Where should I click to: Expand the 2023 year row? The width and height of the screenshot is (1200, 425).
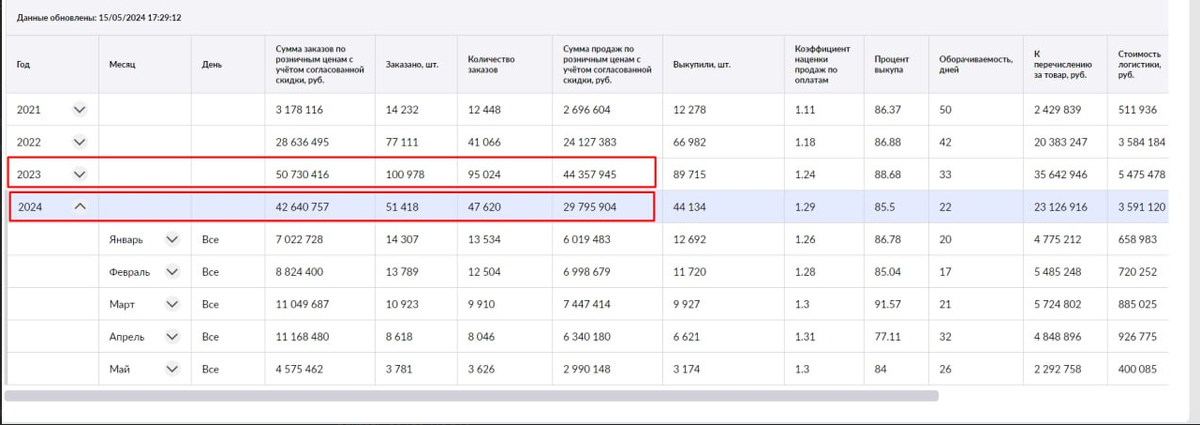[80, 174]
